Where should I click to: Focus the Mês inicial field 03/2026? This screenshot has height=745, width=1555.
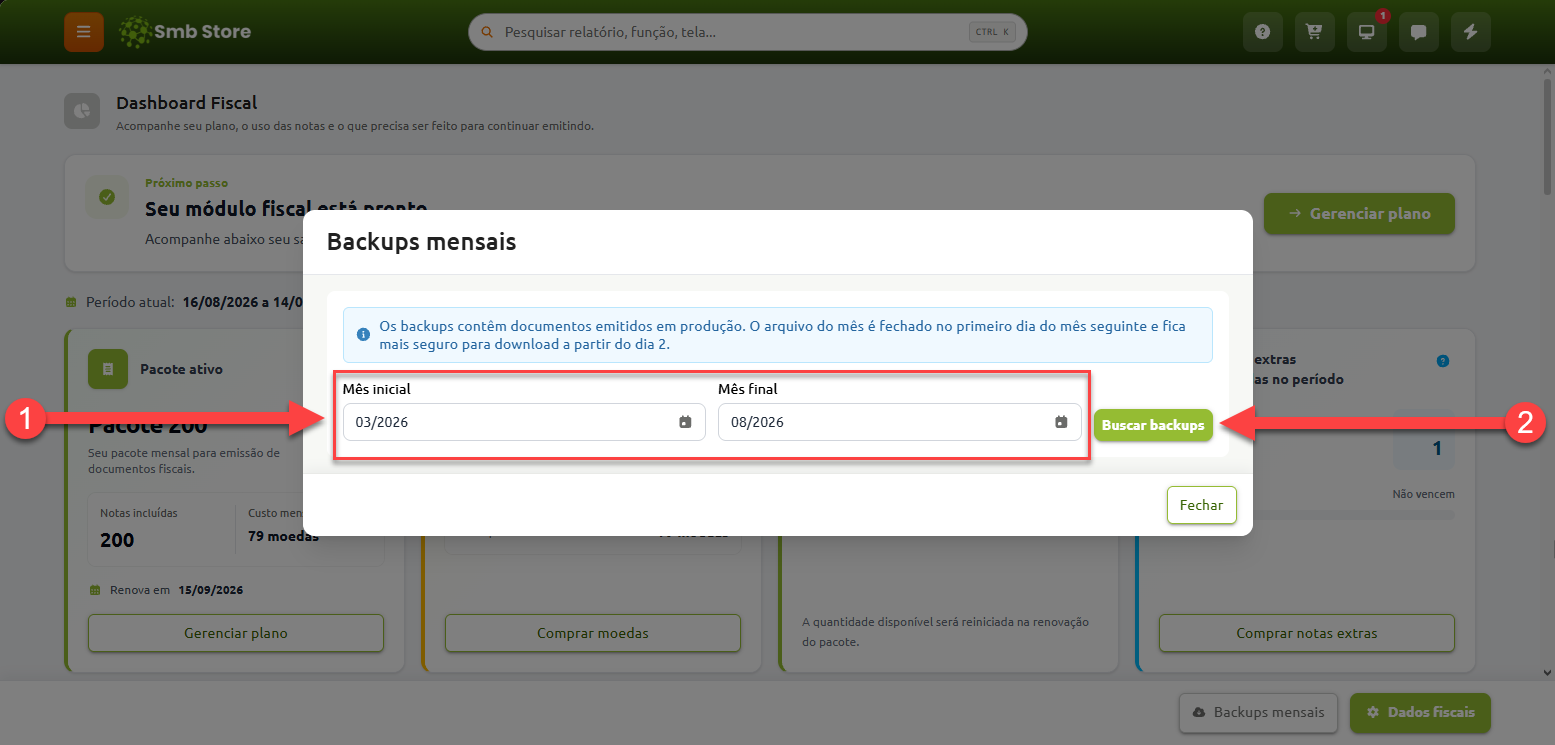pyautogui.click(x=524, y=422)
